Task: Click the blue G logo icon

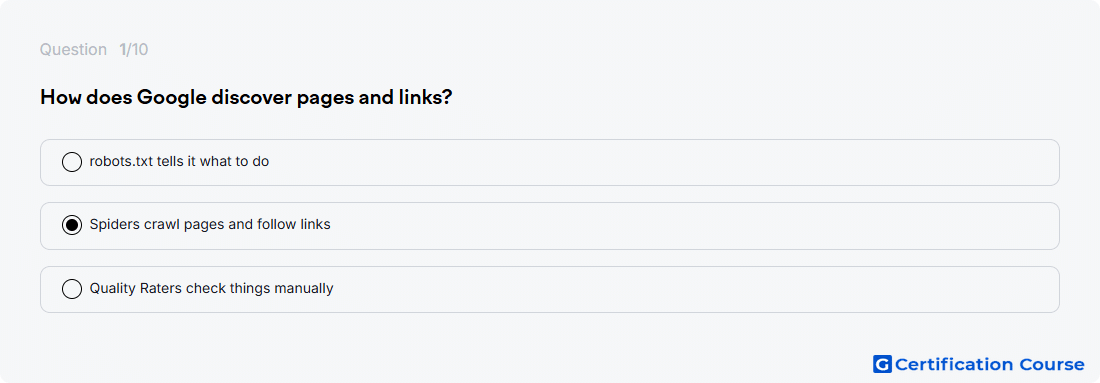Action: tap(882, 364)
